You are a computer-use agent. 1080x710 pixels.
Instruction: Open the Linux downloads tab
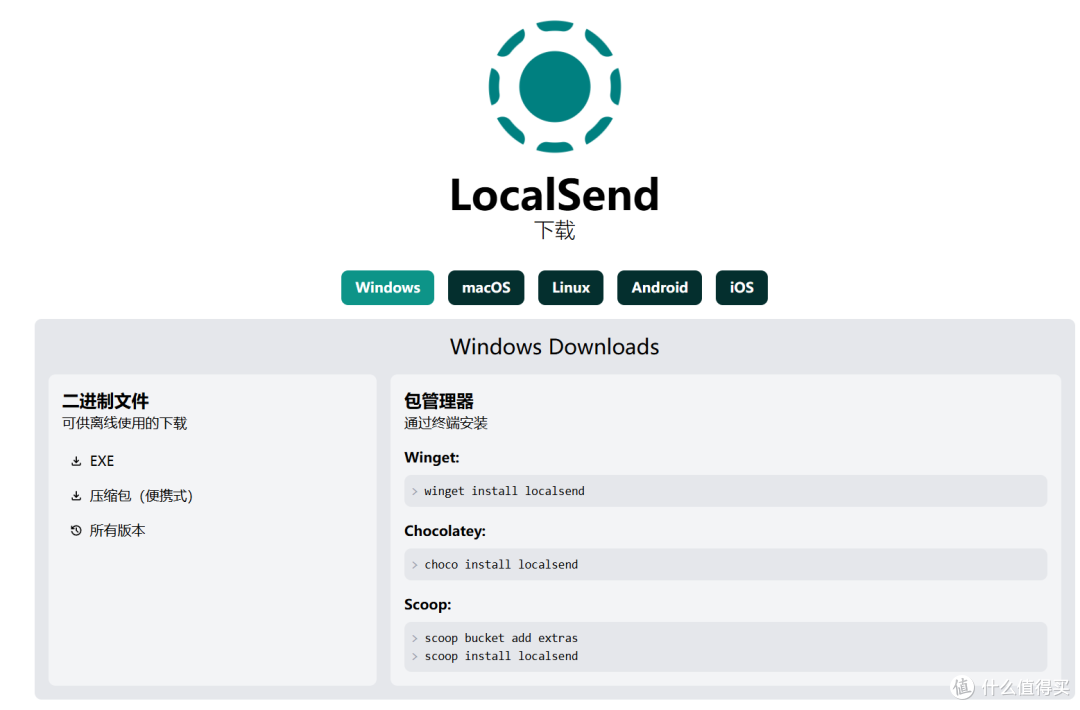pyautogui.click(x=570, y=287)
